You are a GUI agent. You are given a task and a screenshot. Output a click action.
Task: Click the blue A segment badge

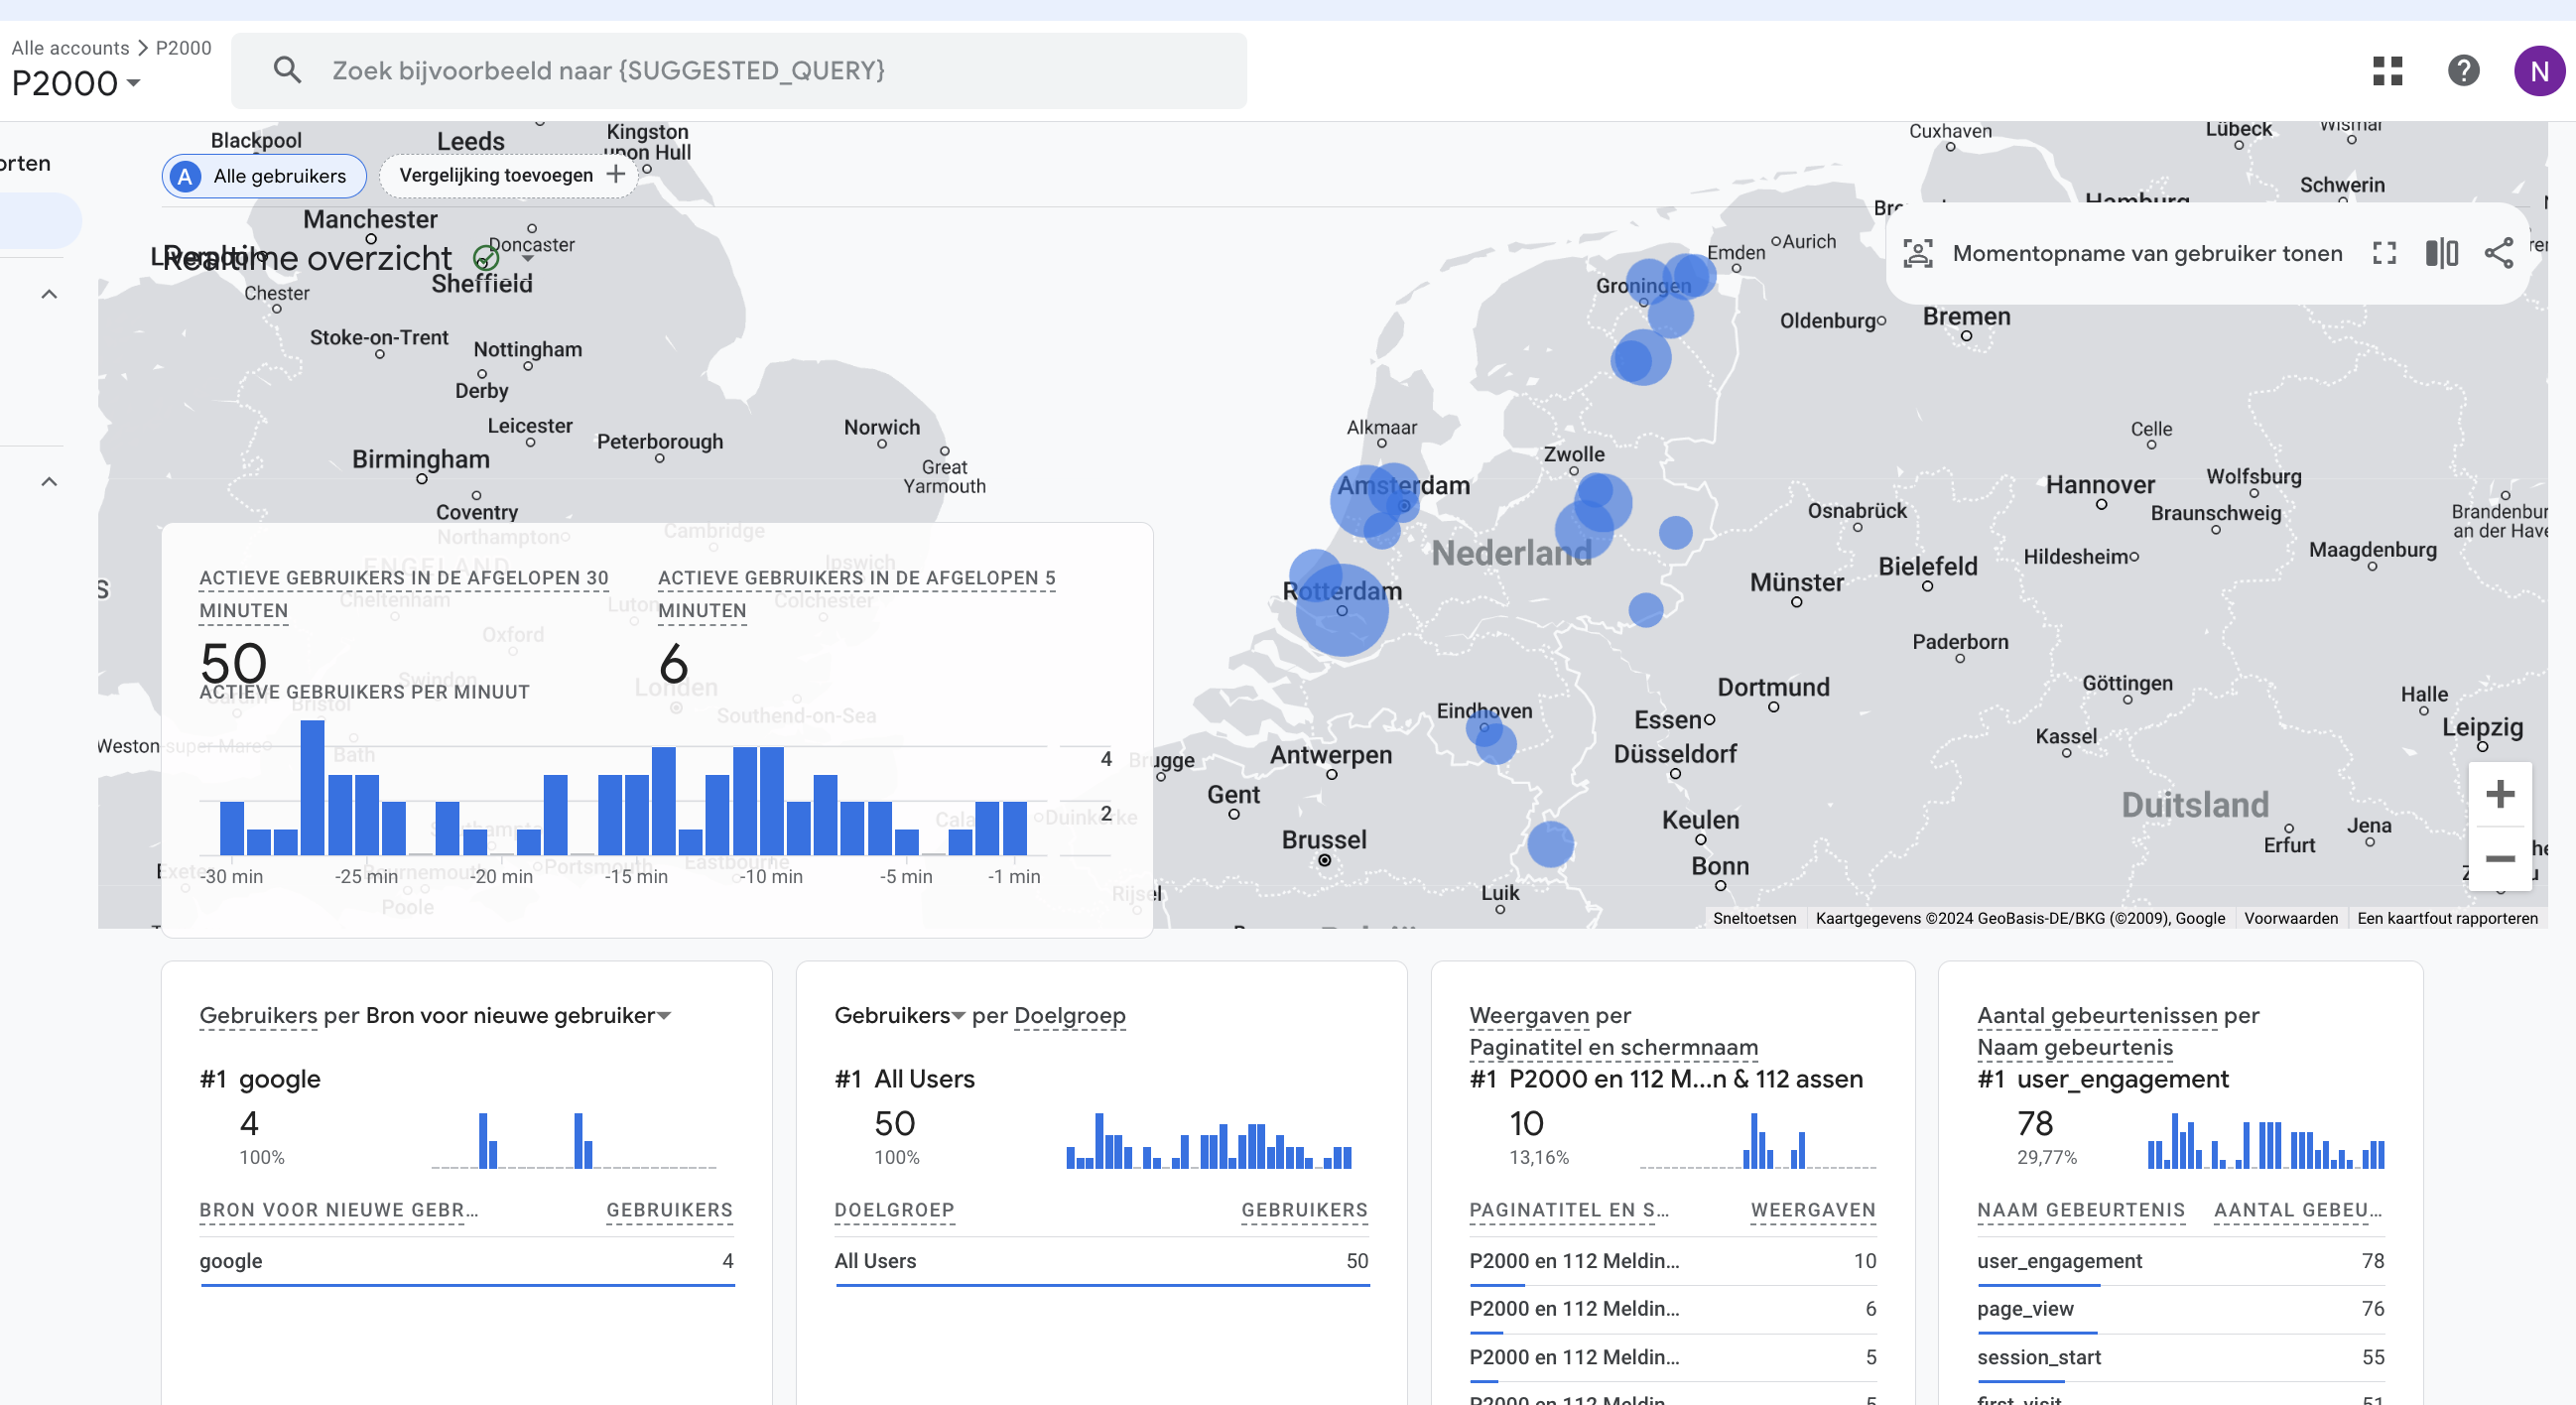(x=185, y=176)
